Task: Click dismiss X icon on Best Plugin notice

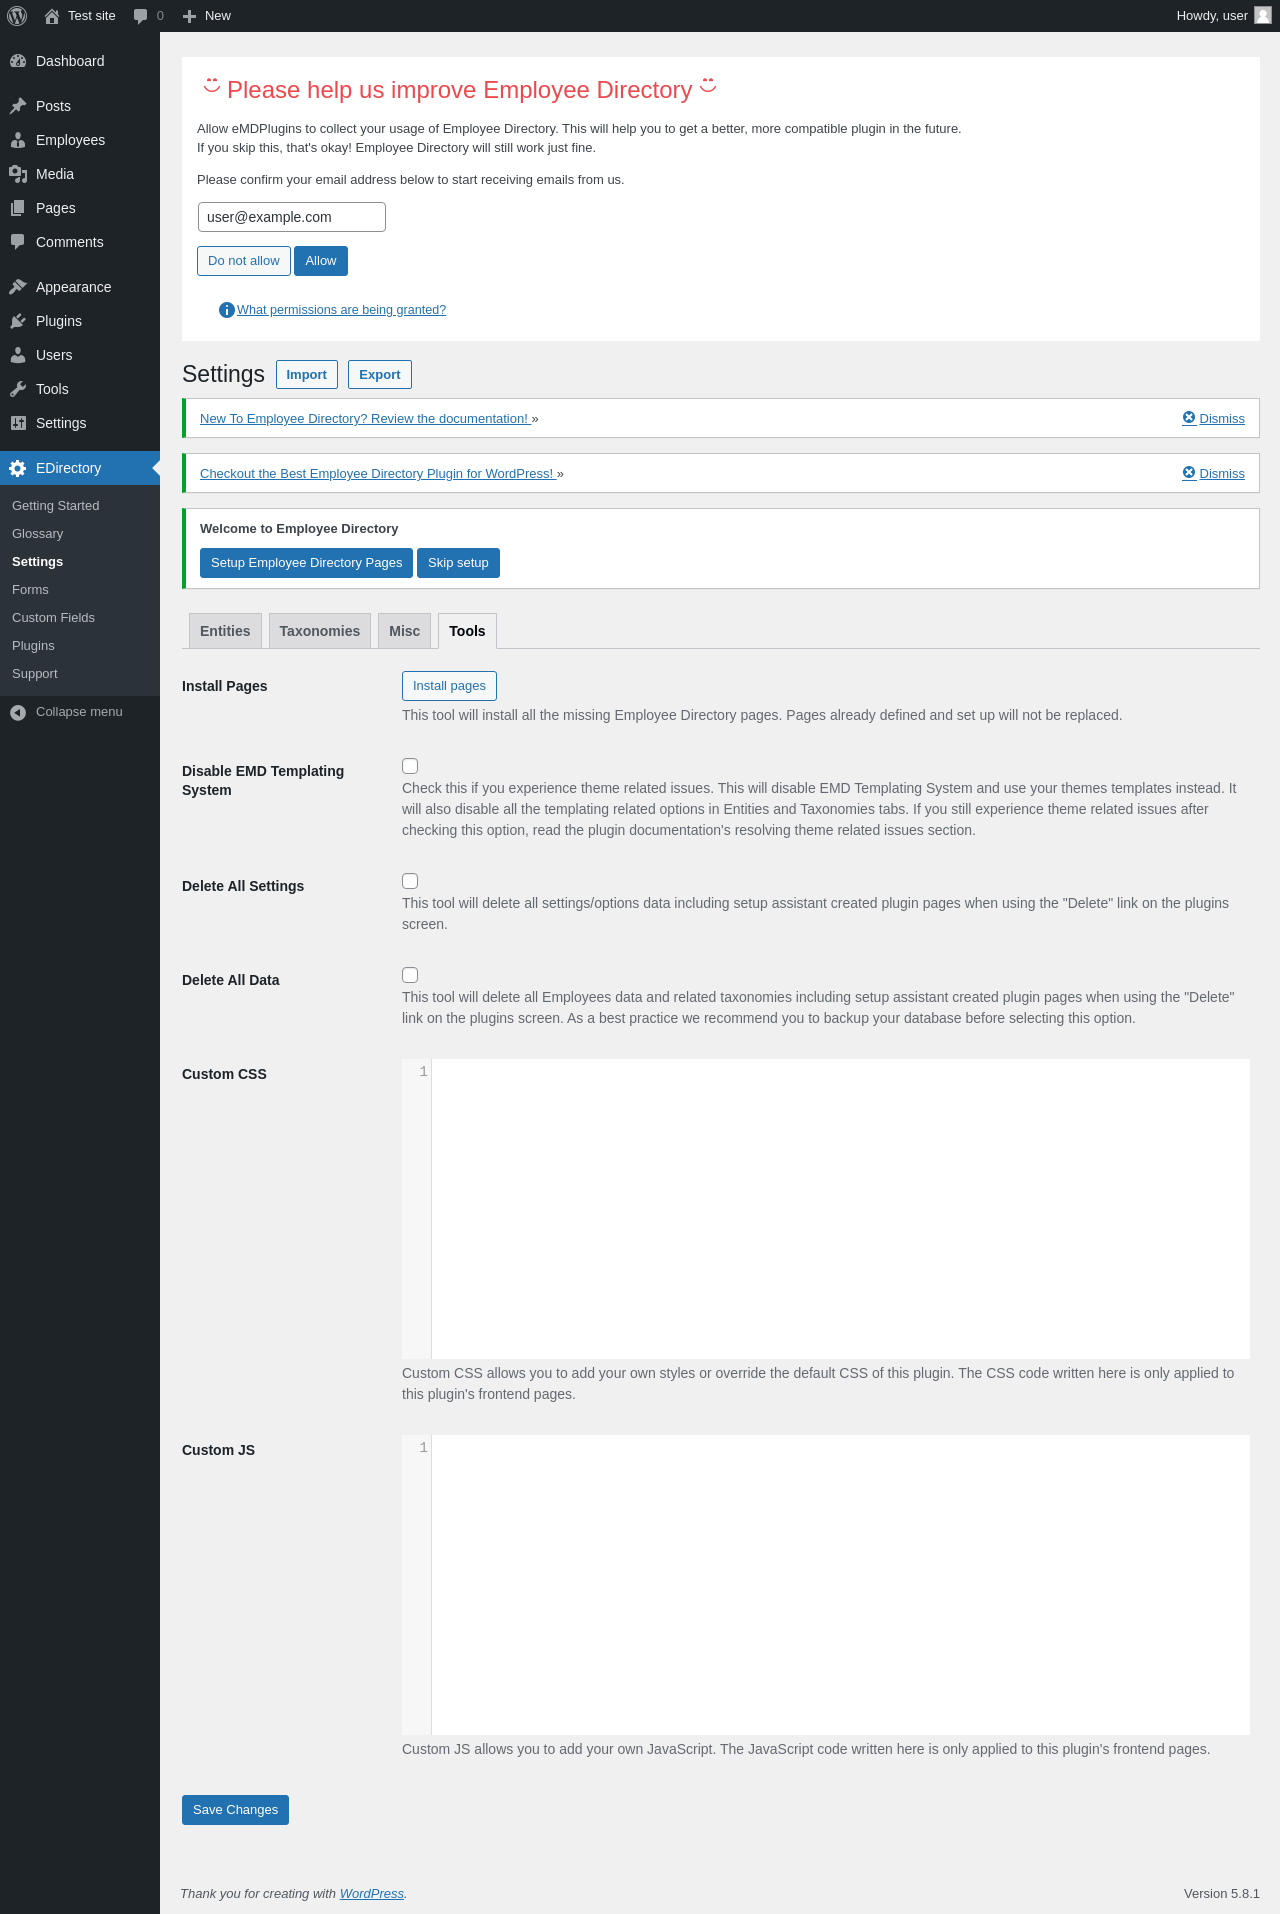Action: pos(1189,473)
